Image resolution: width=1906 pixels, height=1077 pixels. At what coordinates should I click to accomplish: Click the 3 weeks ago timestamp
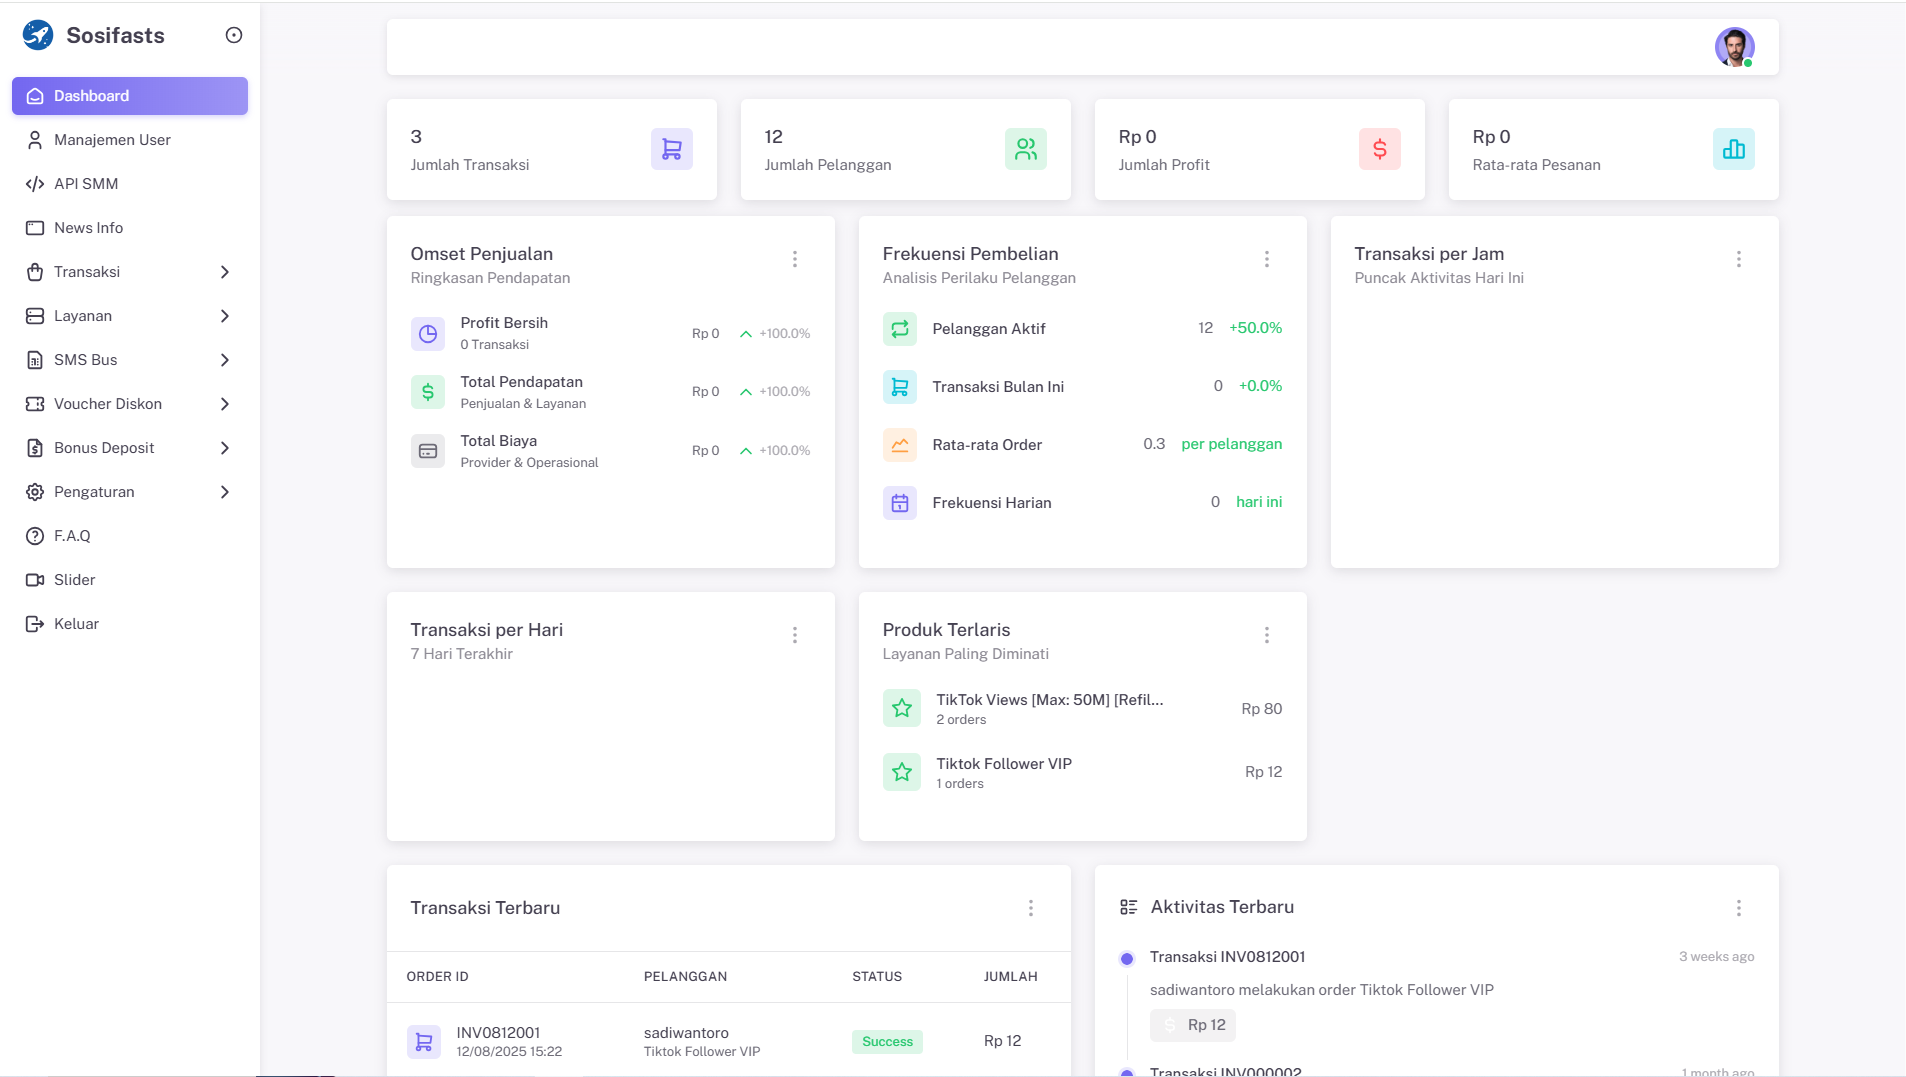coord(1716,957)
